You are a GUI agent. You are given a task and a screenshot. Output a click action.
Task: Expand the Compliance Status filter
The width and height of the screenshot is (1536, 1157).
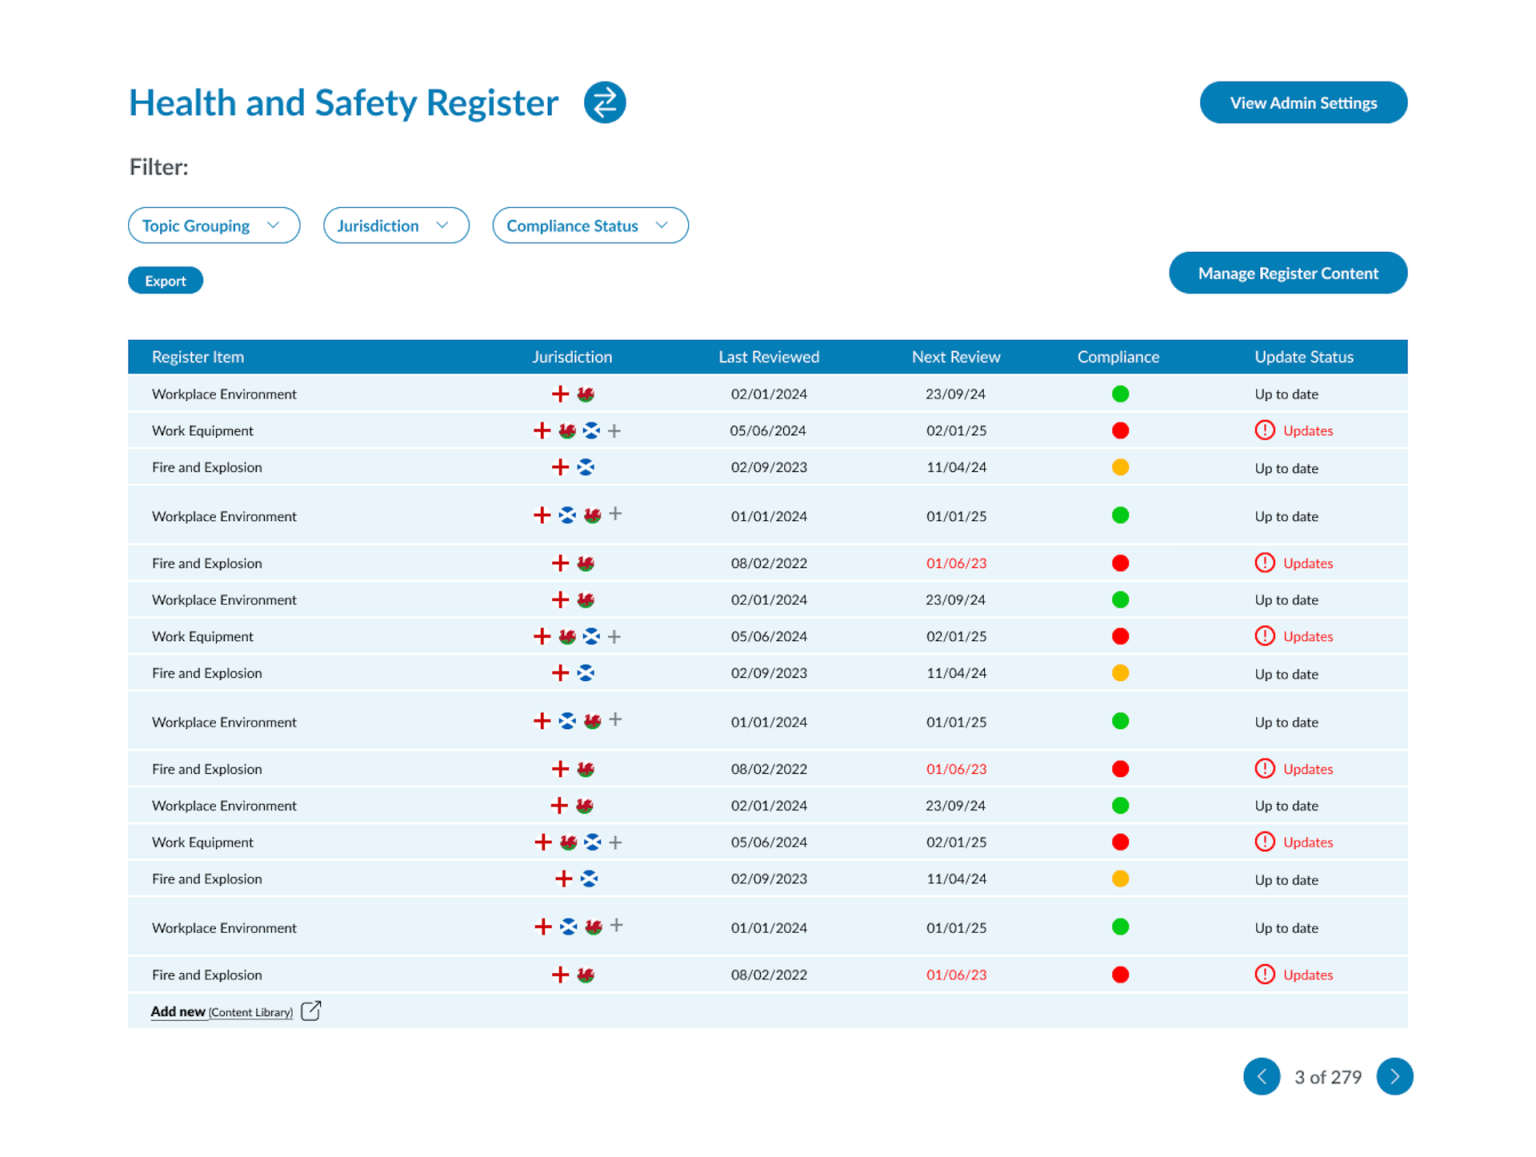coord(589,226)
